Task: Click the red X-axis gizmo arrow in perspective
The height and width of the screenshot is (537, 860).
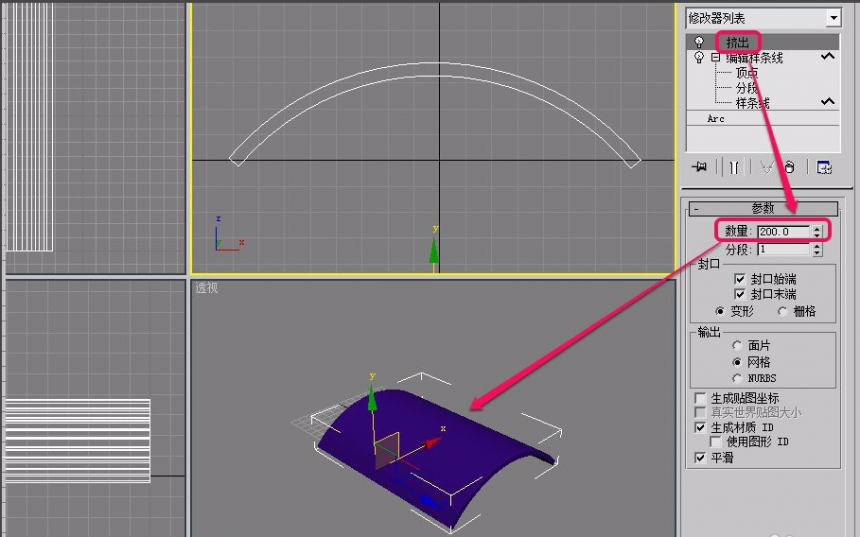Action: click(x=433, y=442)
